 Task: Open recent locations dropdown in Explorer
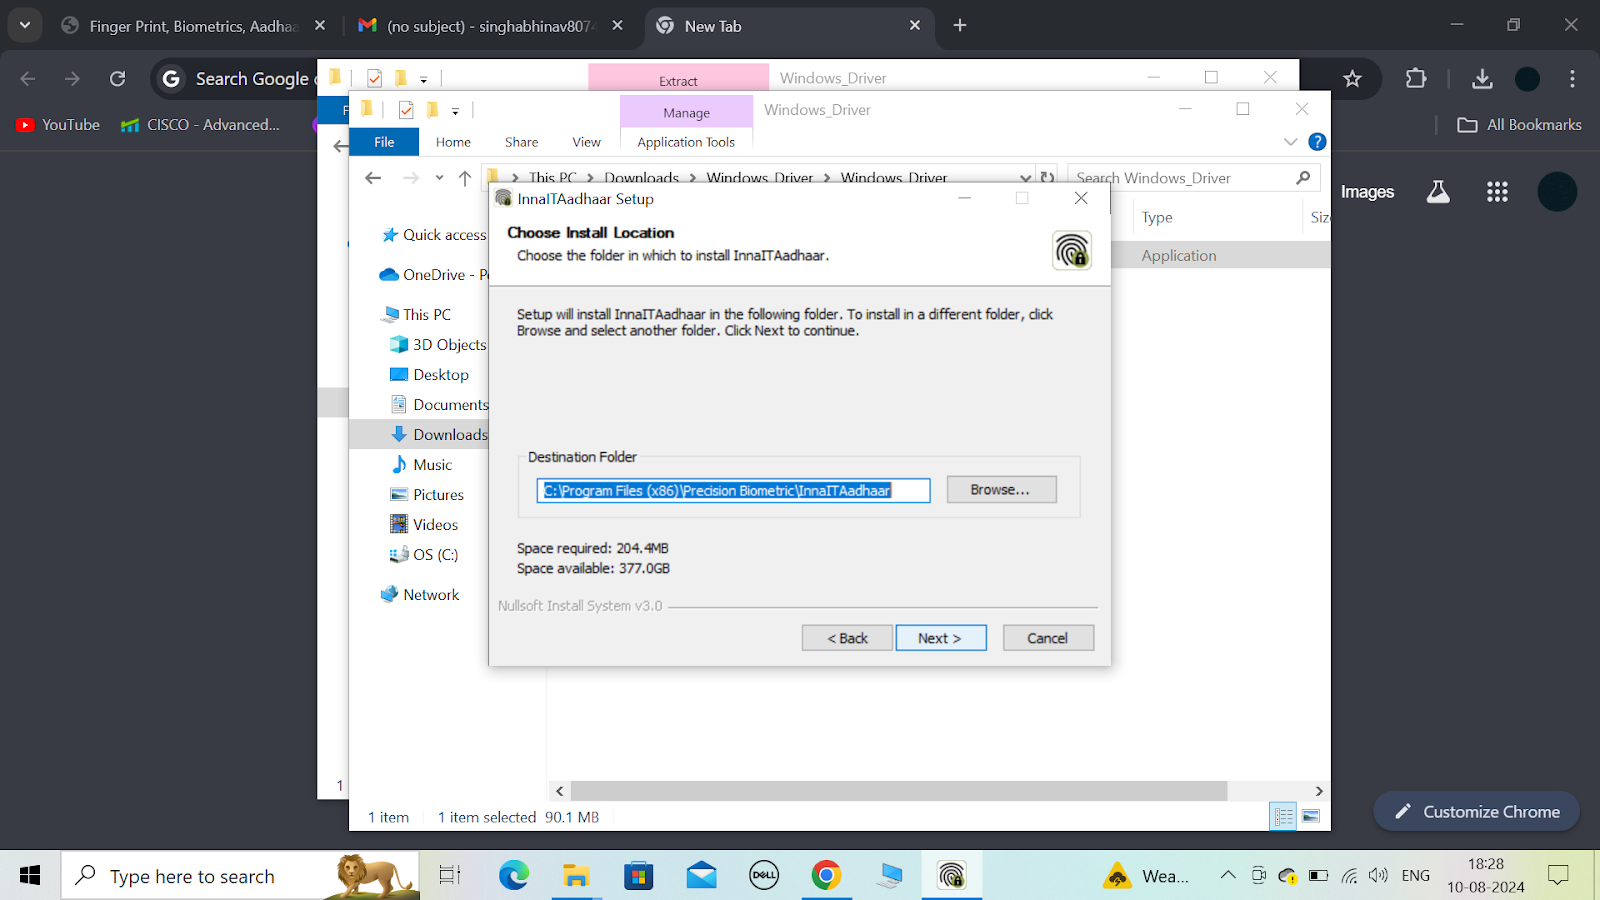(x=439, y=178)
